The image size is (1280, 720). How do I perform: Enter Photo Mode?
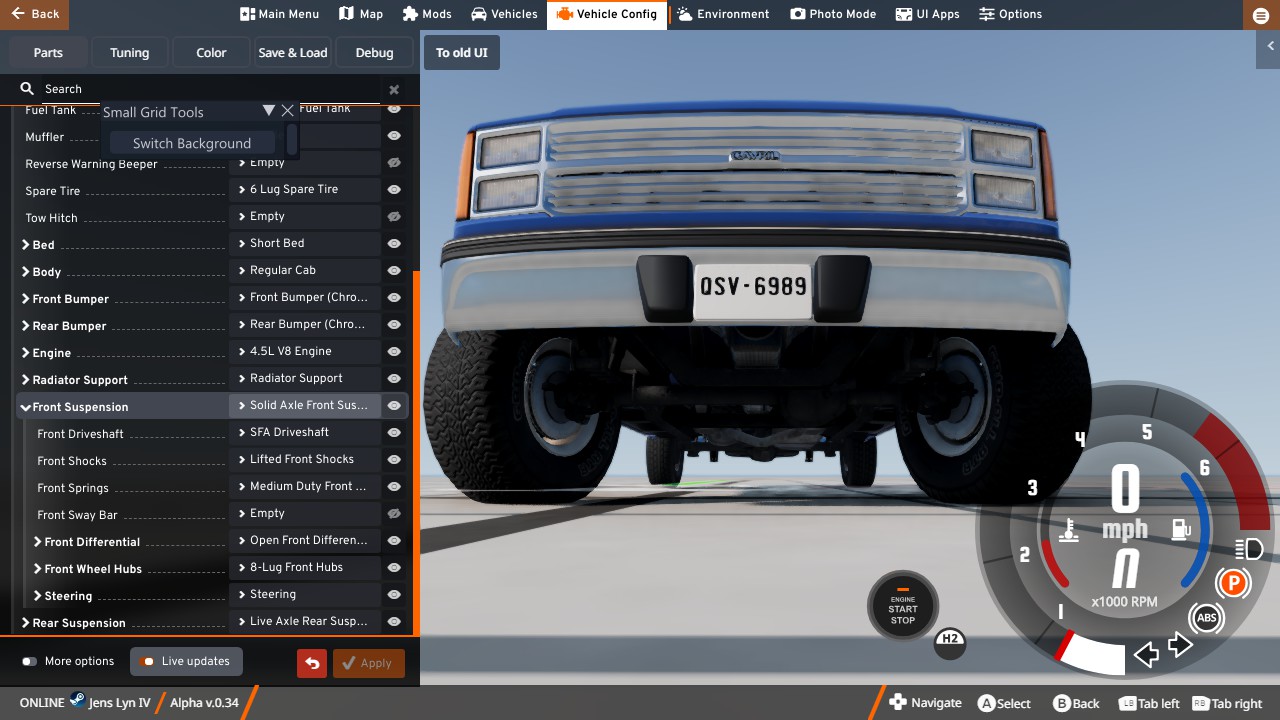833,14
